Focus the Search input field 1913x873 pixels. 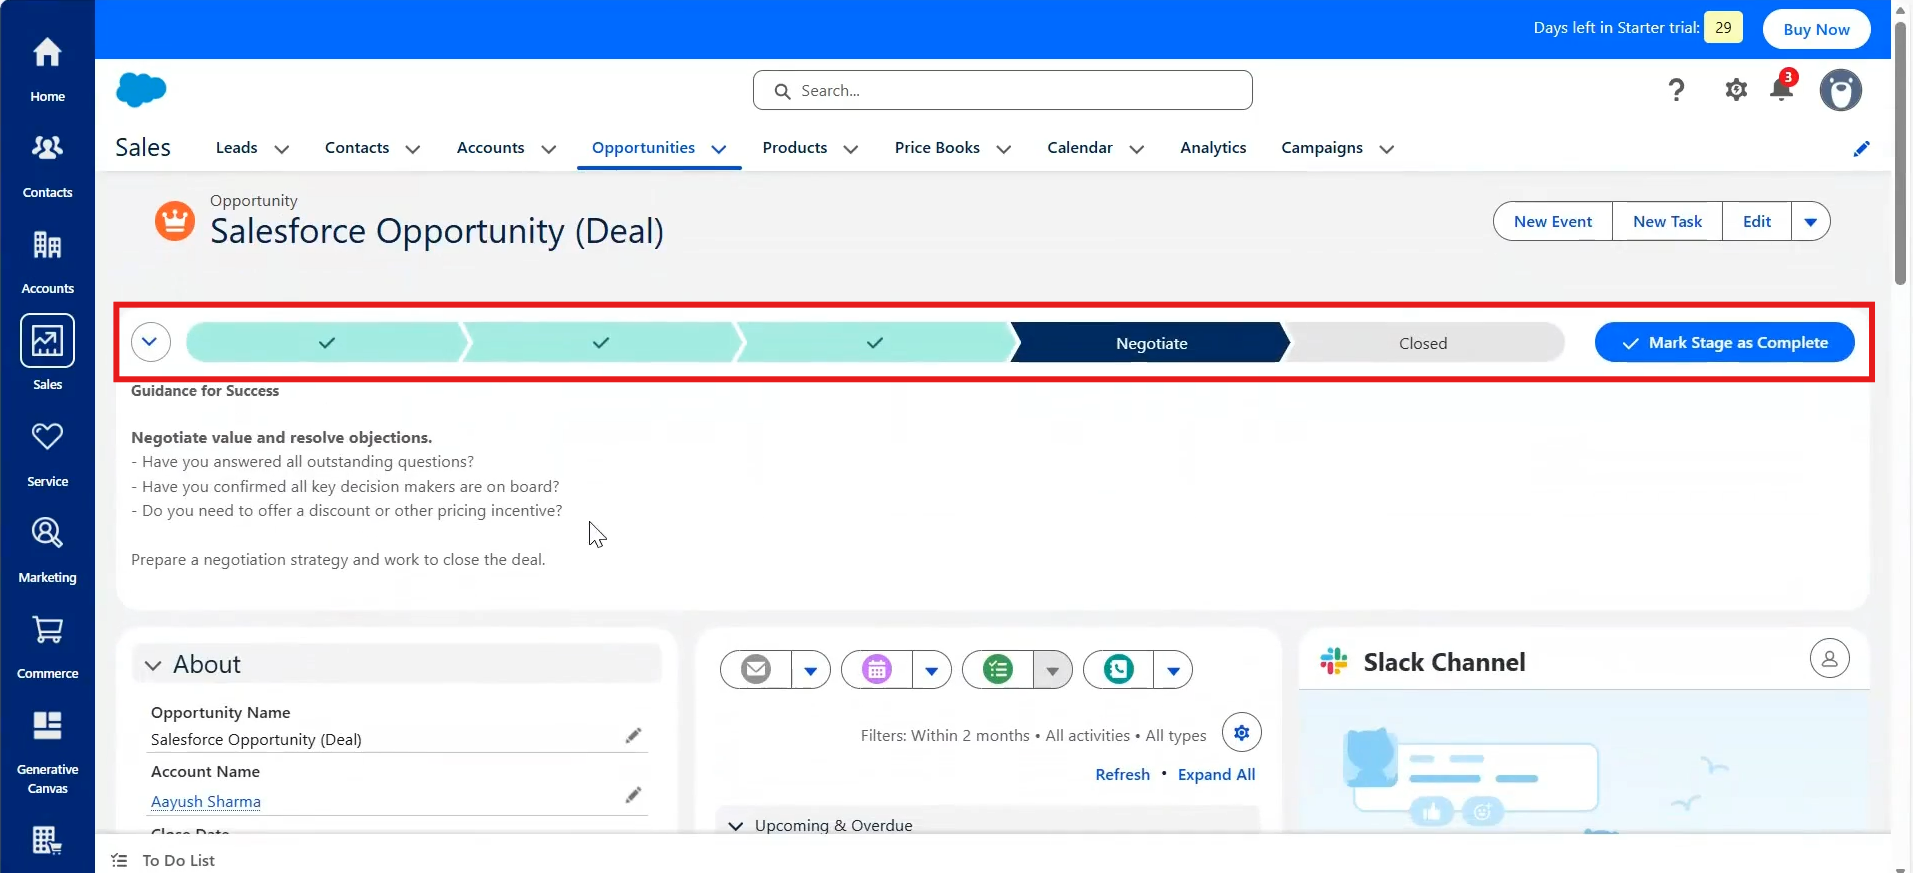[x=1002, y=90]
